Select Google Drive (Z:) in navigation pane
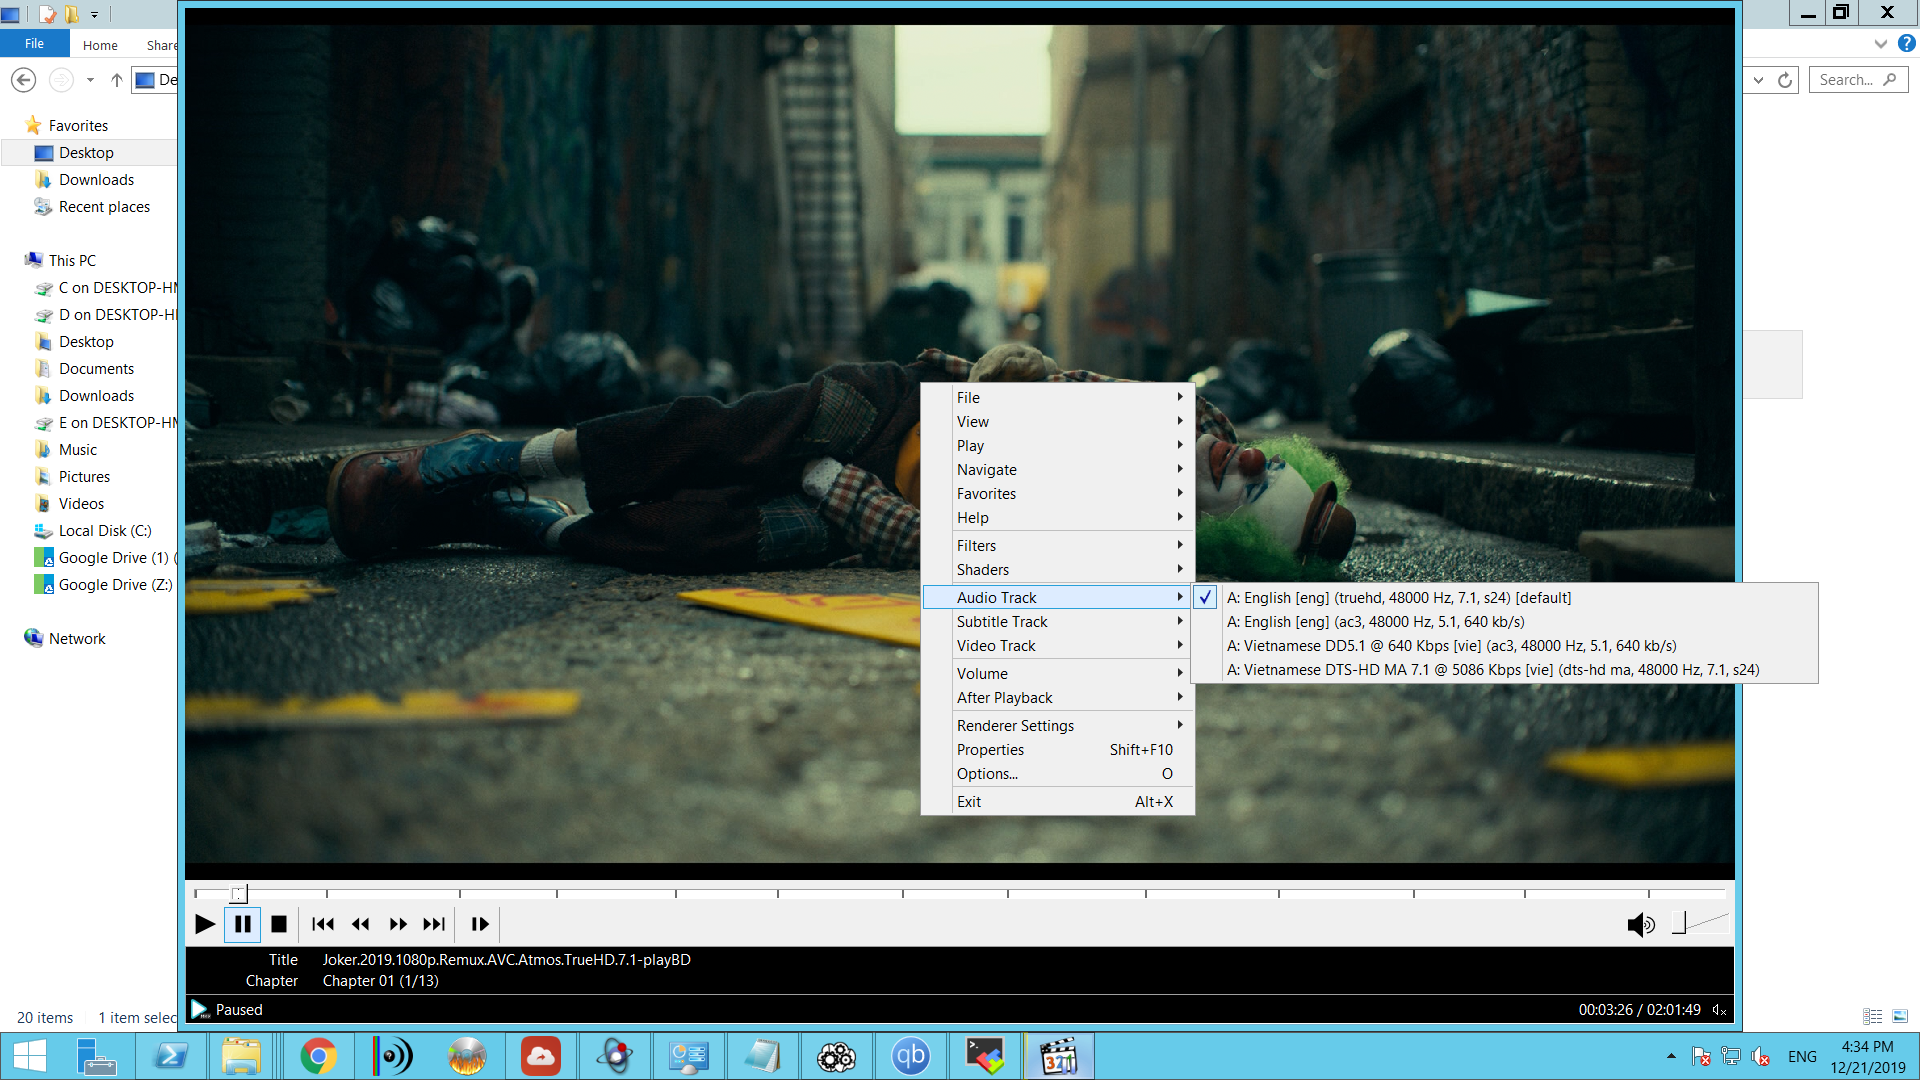Image resolution: width=1920 pixels, height=1080 pixels. pos(115,585)
